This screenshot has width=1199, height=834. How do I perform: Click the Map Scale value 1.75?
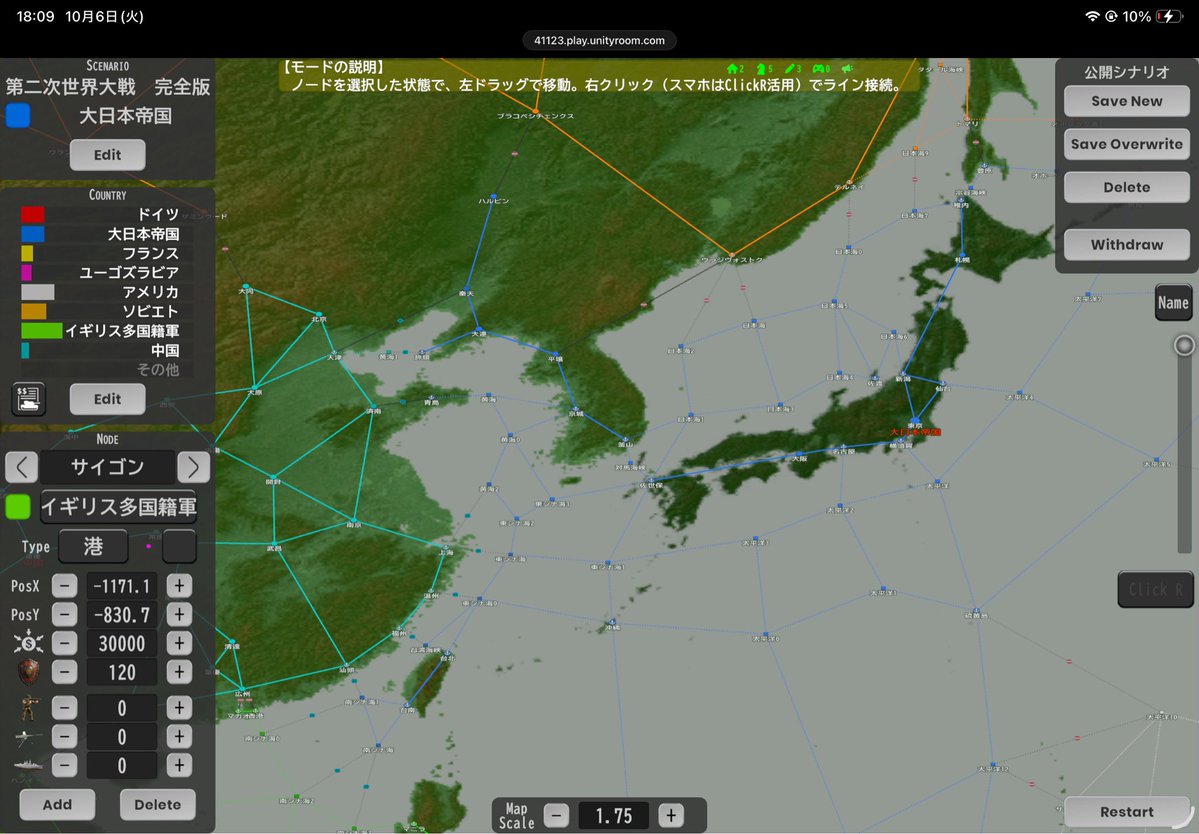point(614,816)
